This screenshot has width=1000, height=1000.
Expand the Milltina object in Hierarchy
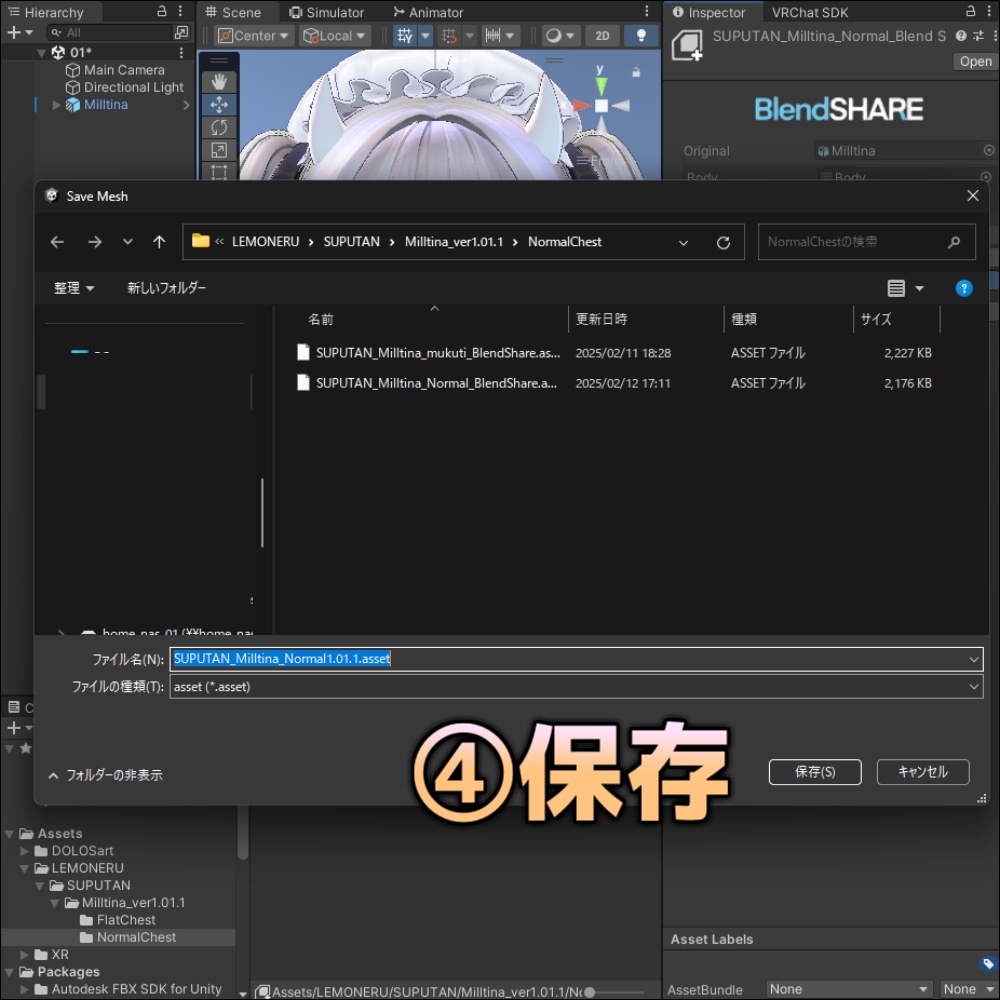57,105
